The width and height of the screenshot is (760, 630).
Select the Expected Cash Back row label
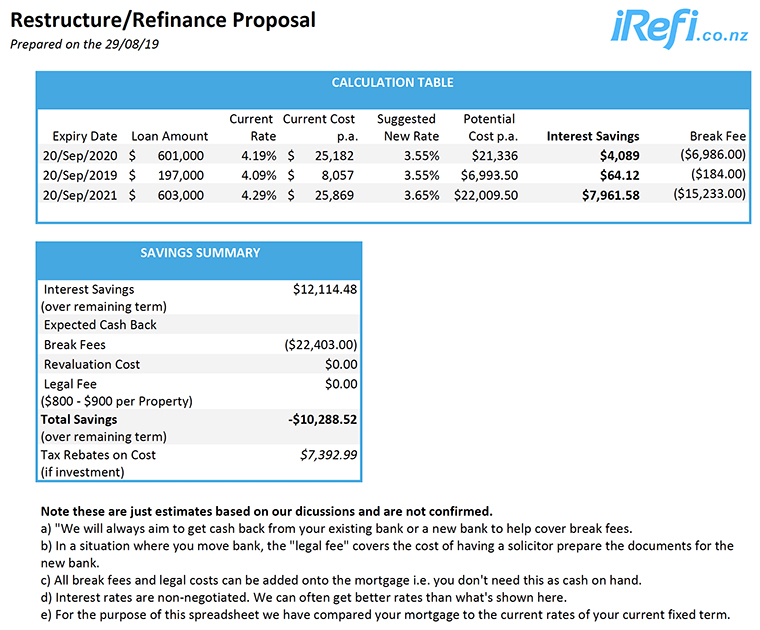100,325
